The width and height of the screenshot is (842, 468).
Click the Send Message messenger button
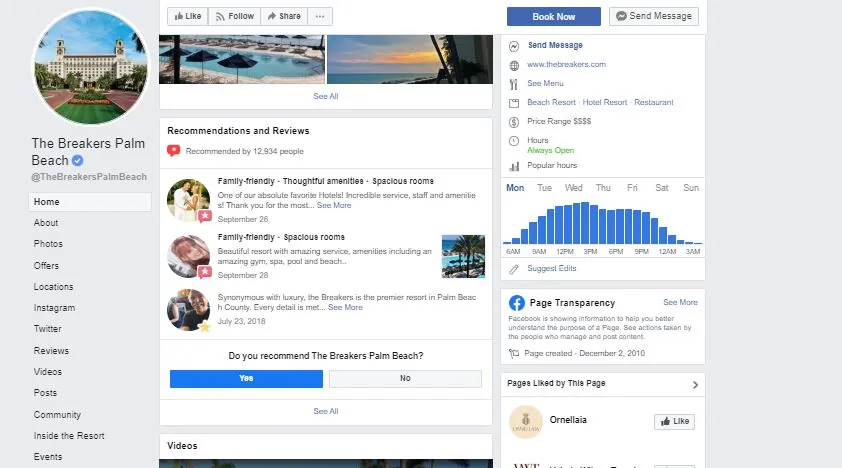coord(654,16)
